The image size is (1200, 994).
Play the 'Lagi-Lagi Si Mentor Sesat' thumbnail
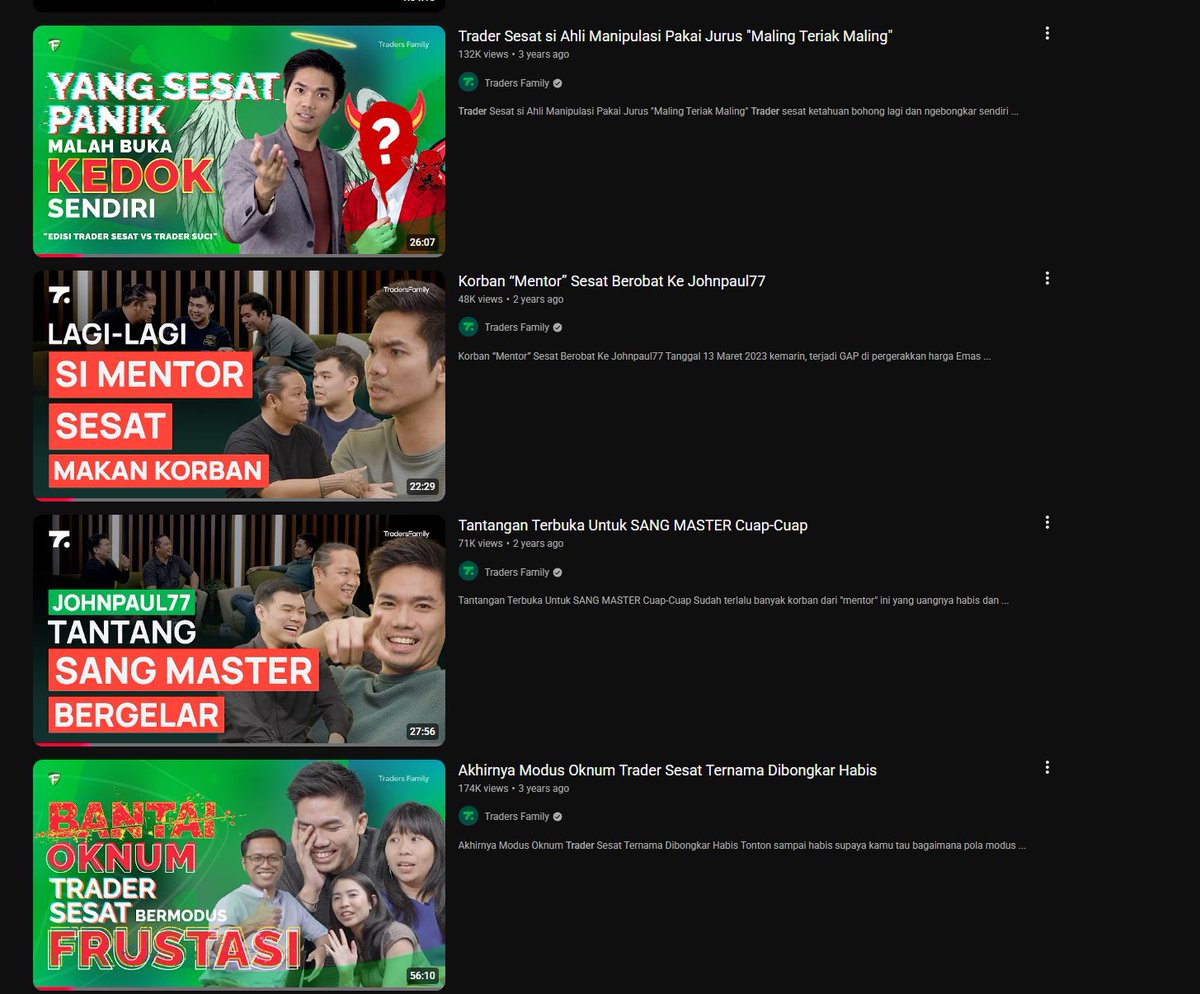(x=239, y=385)
